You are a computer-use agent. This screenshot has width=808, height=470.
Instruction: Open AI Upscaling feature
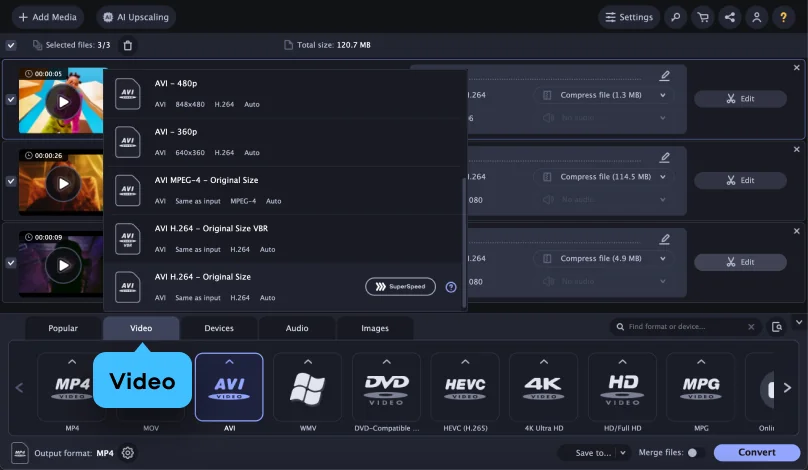pos(136,17)
